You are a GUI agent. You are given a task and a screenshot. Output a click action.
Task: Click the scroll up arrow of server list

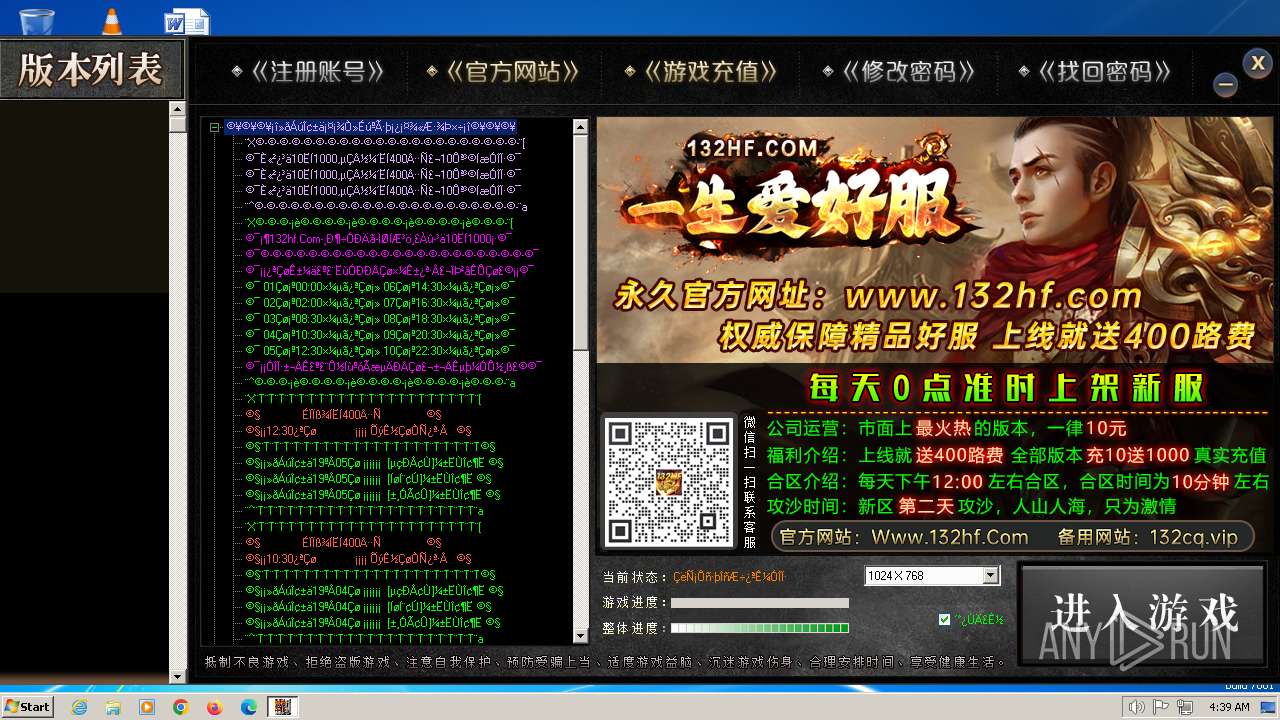[581, 127]
